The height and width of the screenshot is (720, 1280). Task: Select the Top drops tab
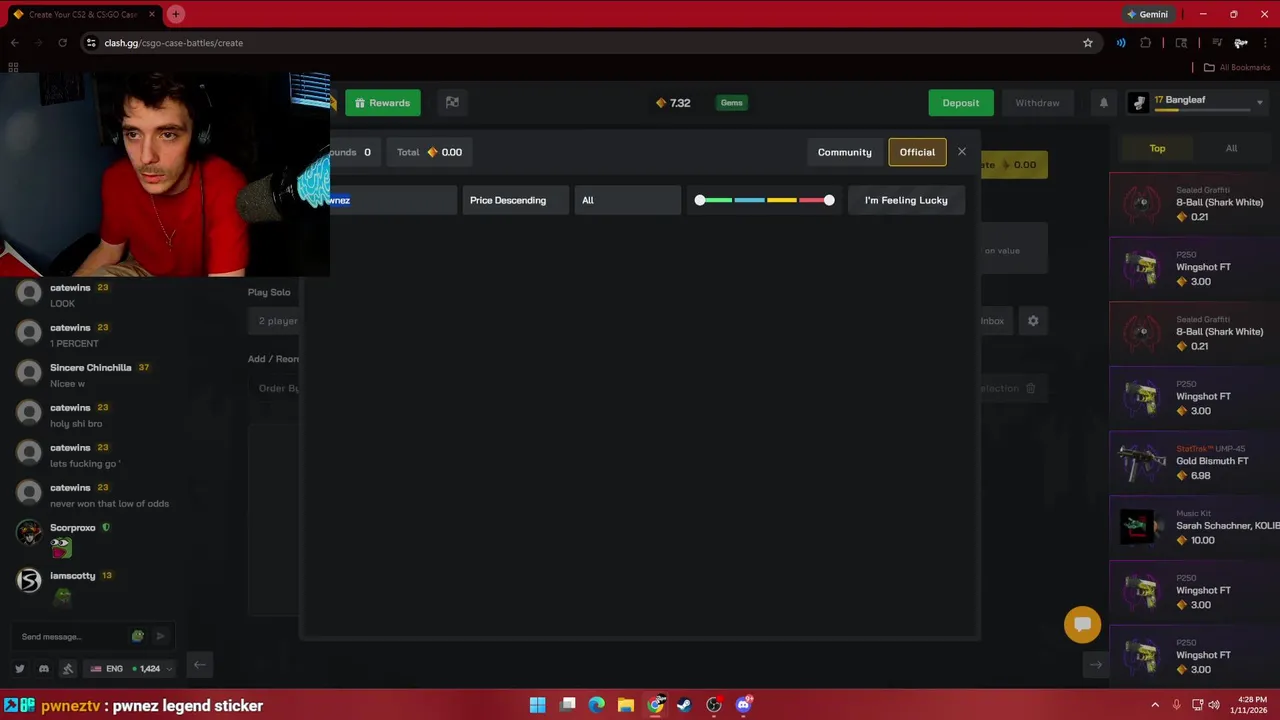(x=1157, y=148)
